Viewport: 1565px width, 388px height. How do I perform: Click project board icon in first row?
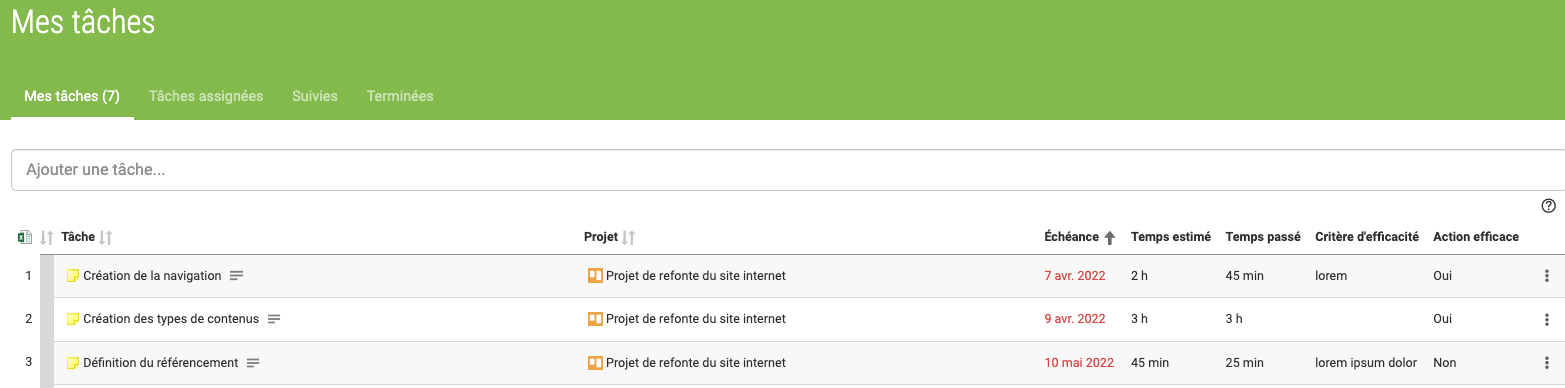tap(595, 276)
